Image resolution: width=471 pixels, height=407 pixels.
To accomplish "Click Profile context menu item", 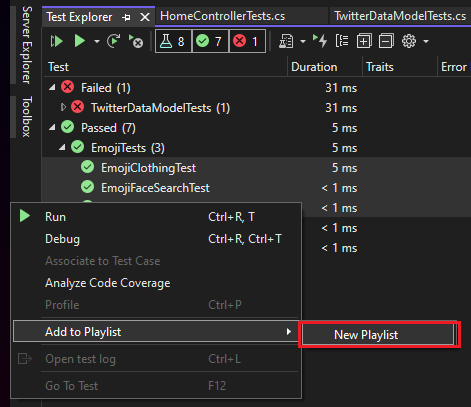I will click(156, 305).
